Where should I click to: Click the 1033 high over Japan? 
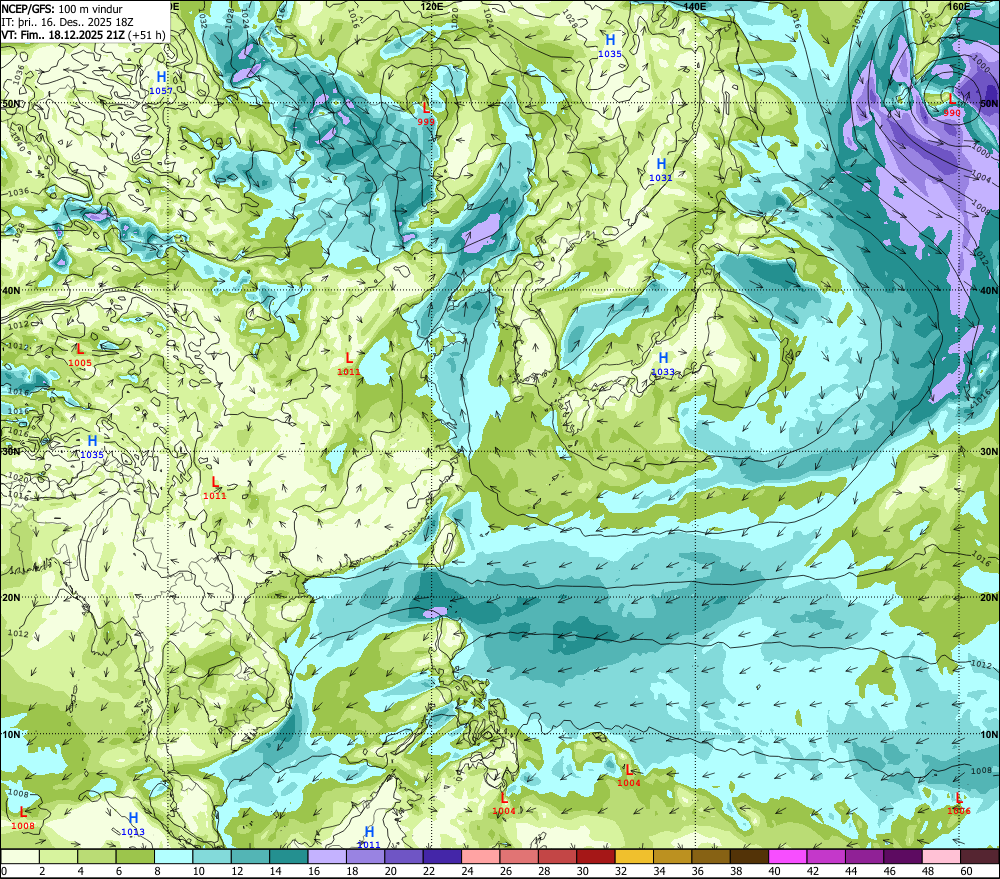(663, 364)
